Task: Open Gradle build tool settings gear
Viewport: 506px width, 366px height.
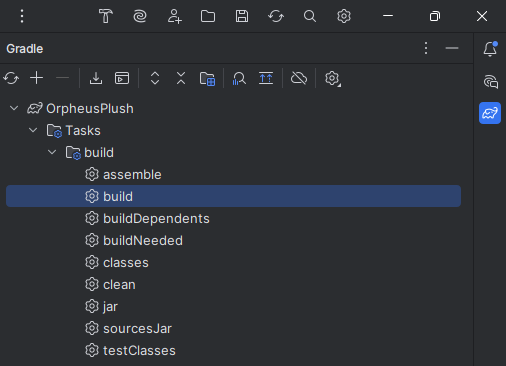Action: (x=333, y=79)
